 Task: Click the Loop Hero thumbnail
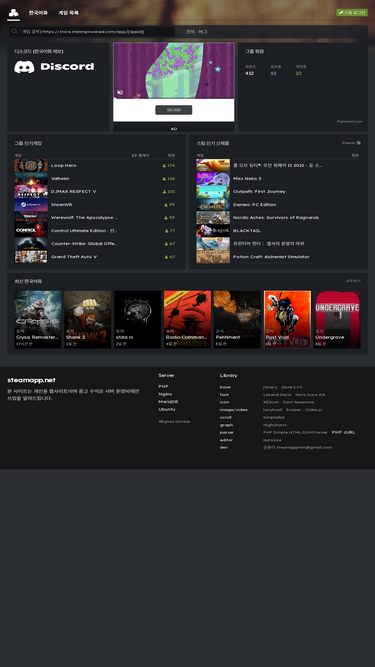tap(31, 165)
